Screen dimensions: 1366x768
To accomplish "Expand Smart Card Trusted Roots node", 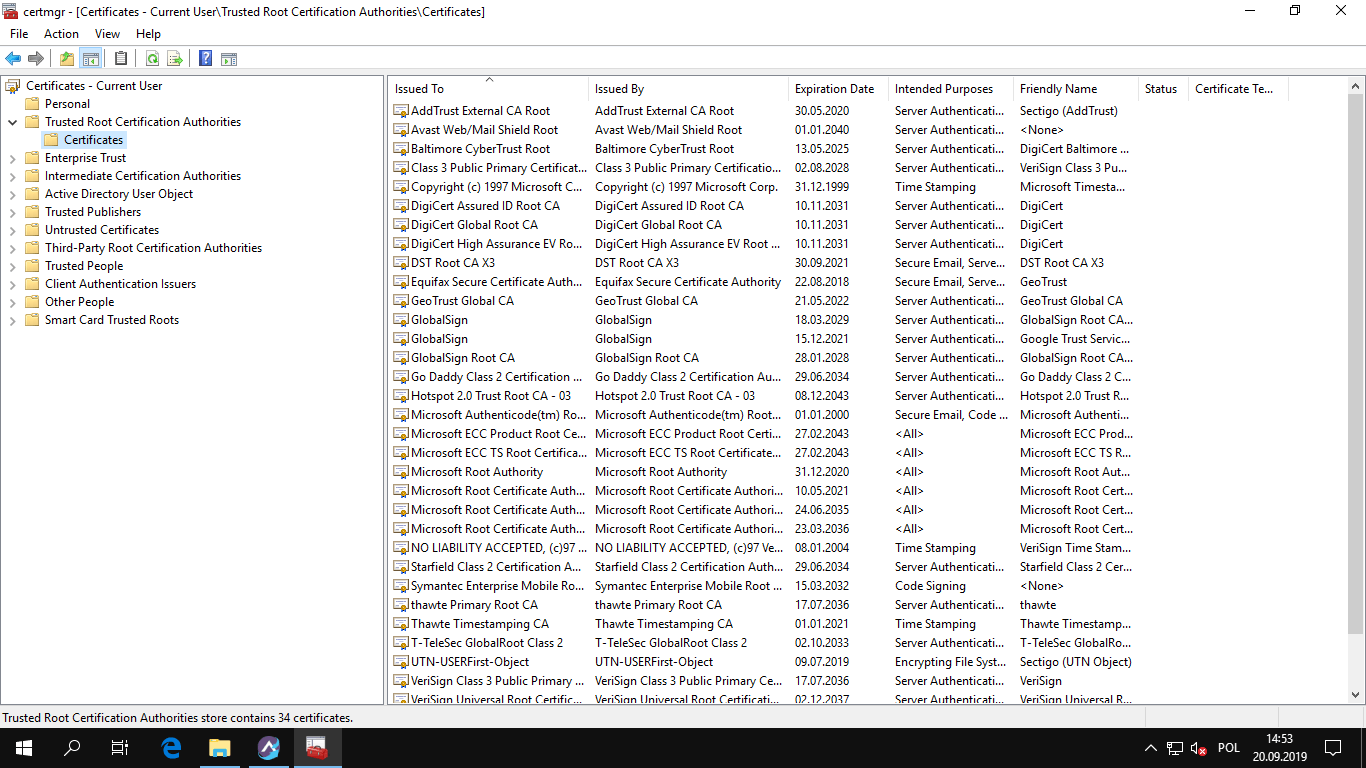I will click(x=13, y=320).
